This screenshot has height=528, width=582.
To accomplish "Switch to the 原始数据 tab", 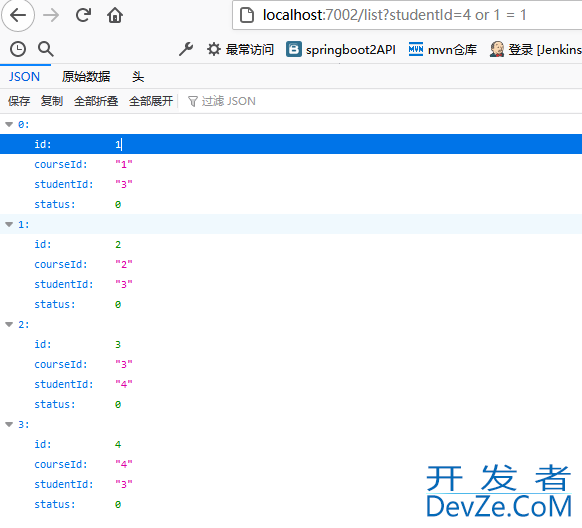I will click(x=86, y=77).
